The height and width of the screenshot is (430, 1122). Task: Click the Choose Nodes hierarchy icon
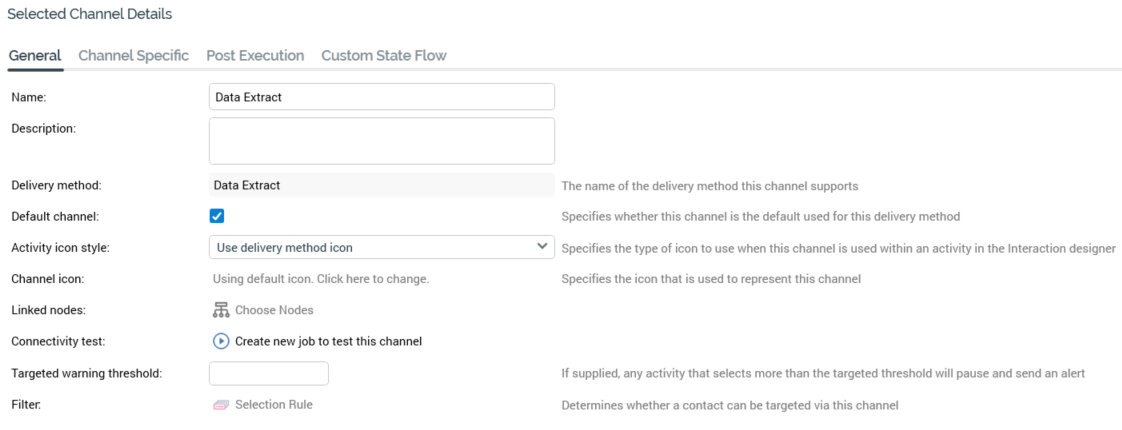[x=221, y=310]
